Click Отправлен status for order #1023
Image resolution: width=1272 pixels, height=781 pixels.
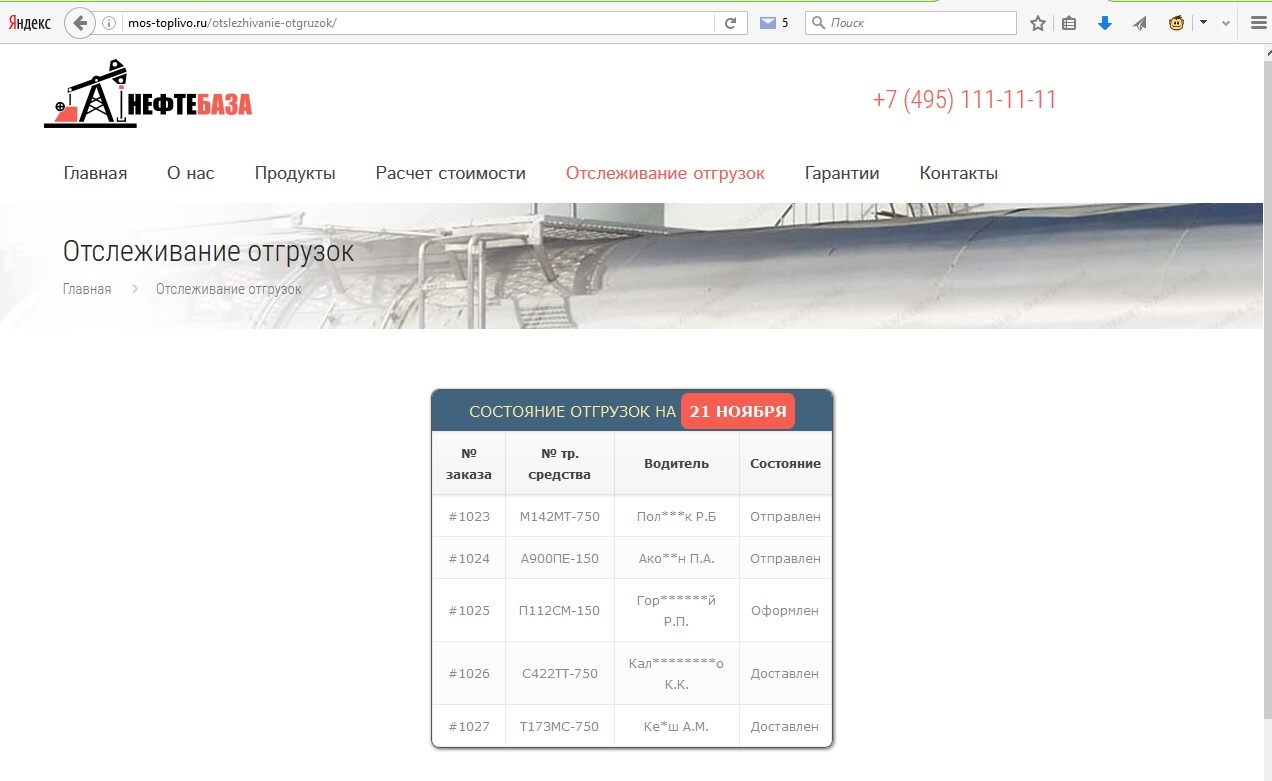(x=786, y=517)
